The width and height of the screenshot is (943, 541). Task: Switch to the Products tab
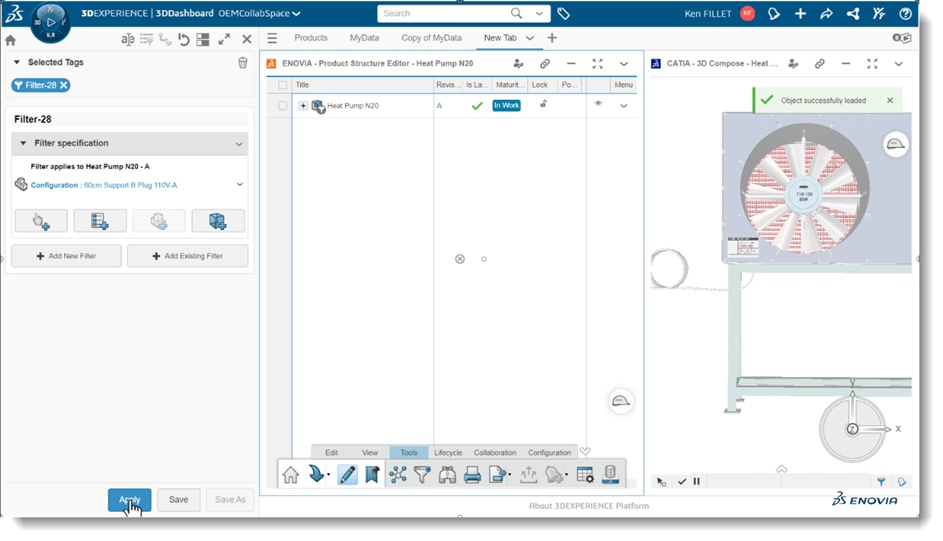pyautogui.click(x=310, y=38)
